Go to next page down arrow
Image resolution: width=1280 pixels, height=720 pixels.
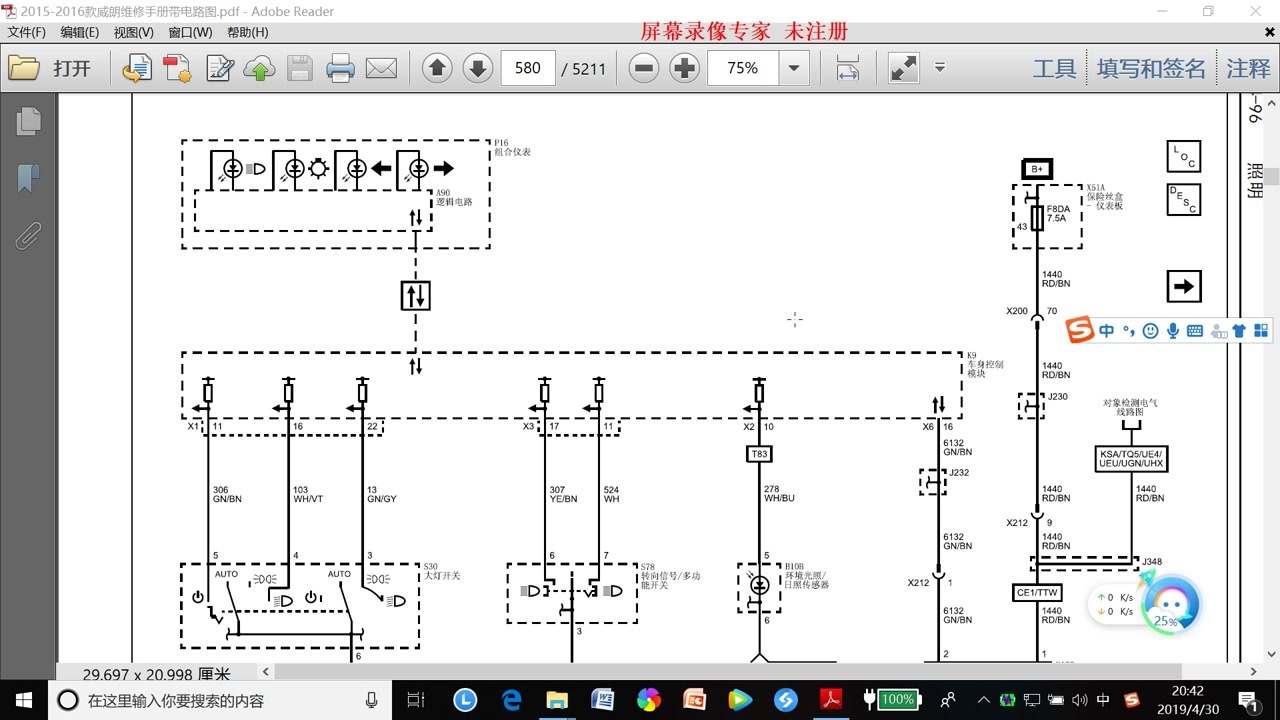[478, 68]
